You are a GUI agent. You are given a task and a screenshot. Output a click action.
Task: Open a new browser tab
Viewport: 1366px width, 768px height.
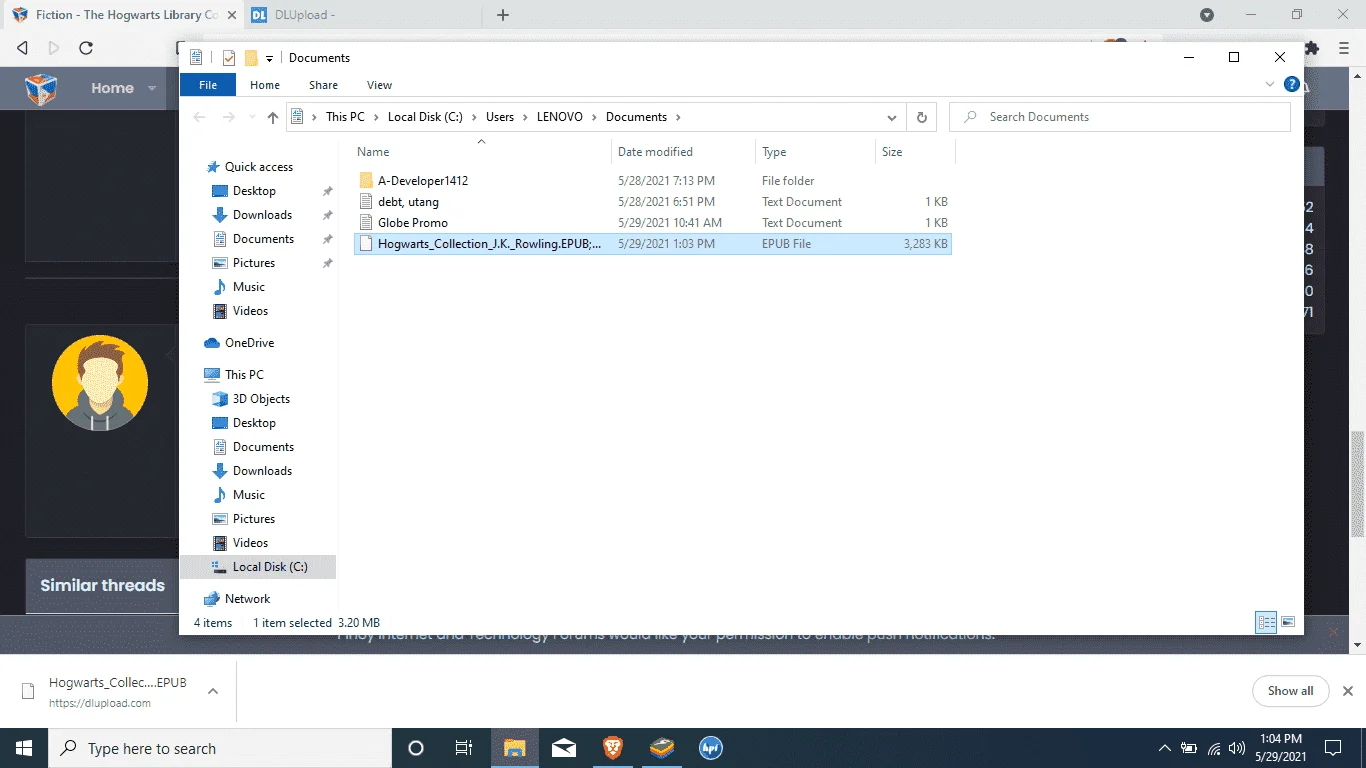503,15
